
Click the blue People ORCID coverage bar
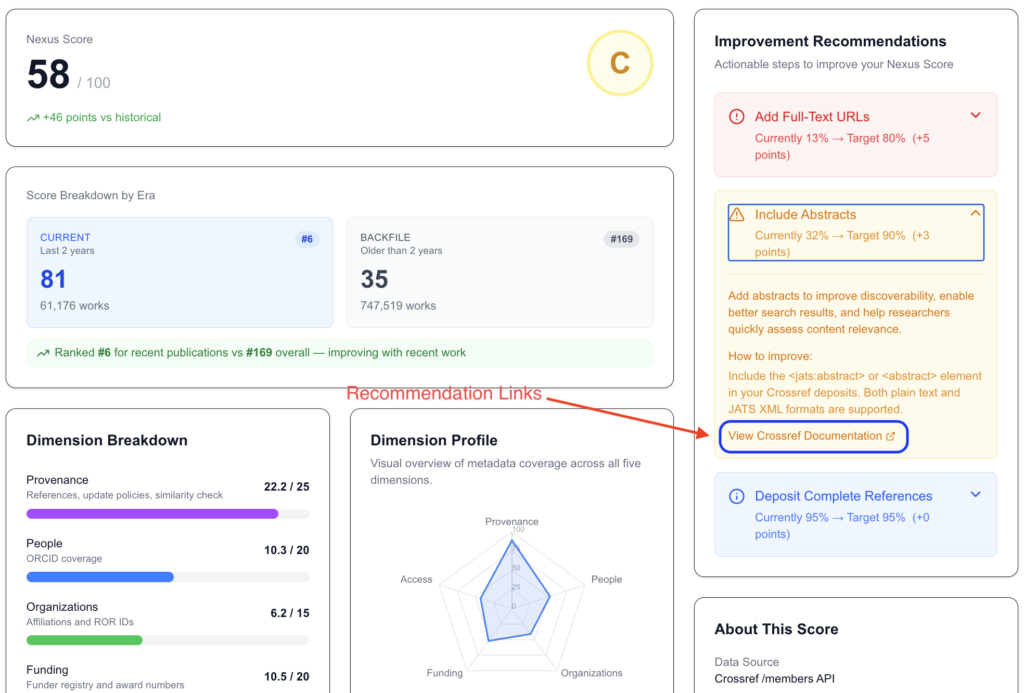[100, 577]
